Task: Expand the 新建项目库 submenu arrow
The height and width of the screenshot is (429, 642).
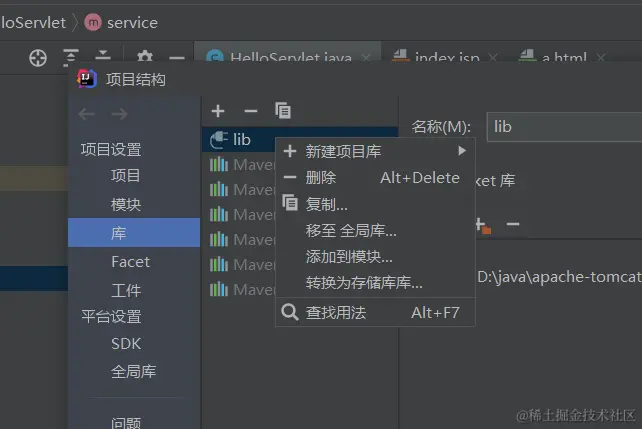Action: pos(462,151)
